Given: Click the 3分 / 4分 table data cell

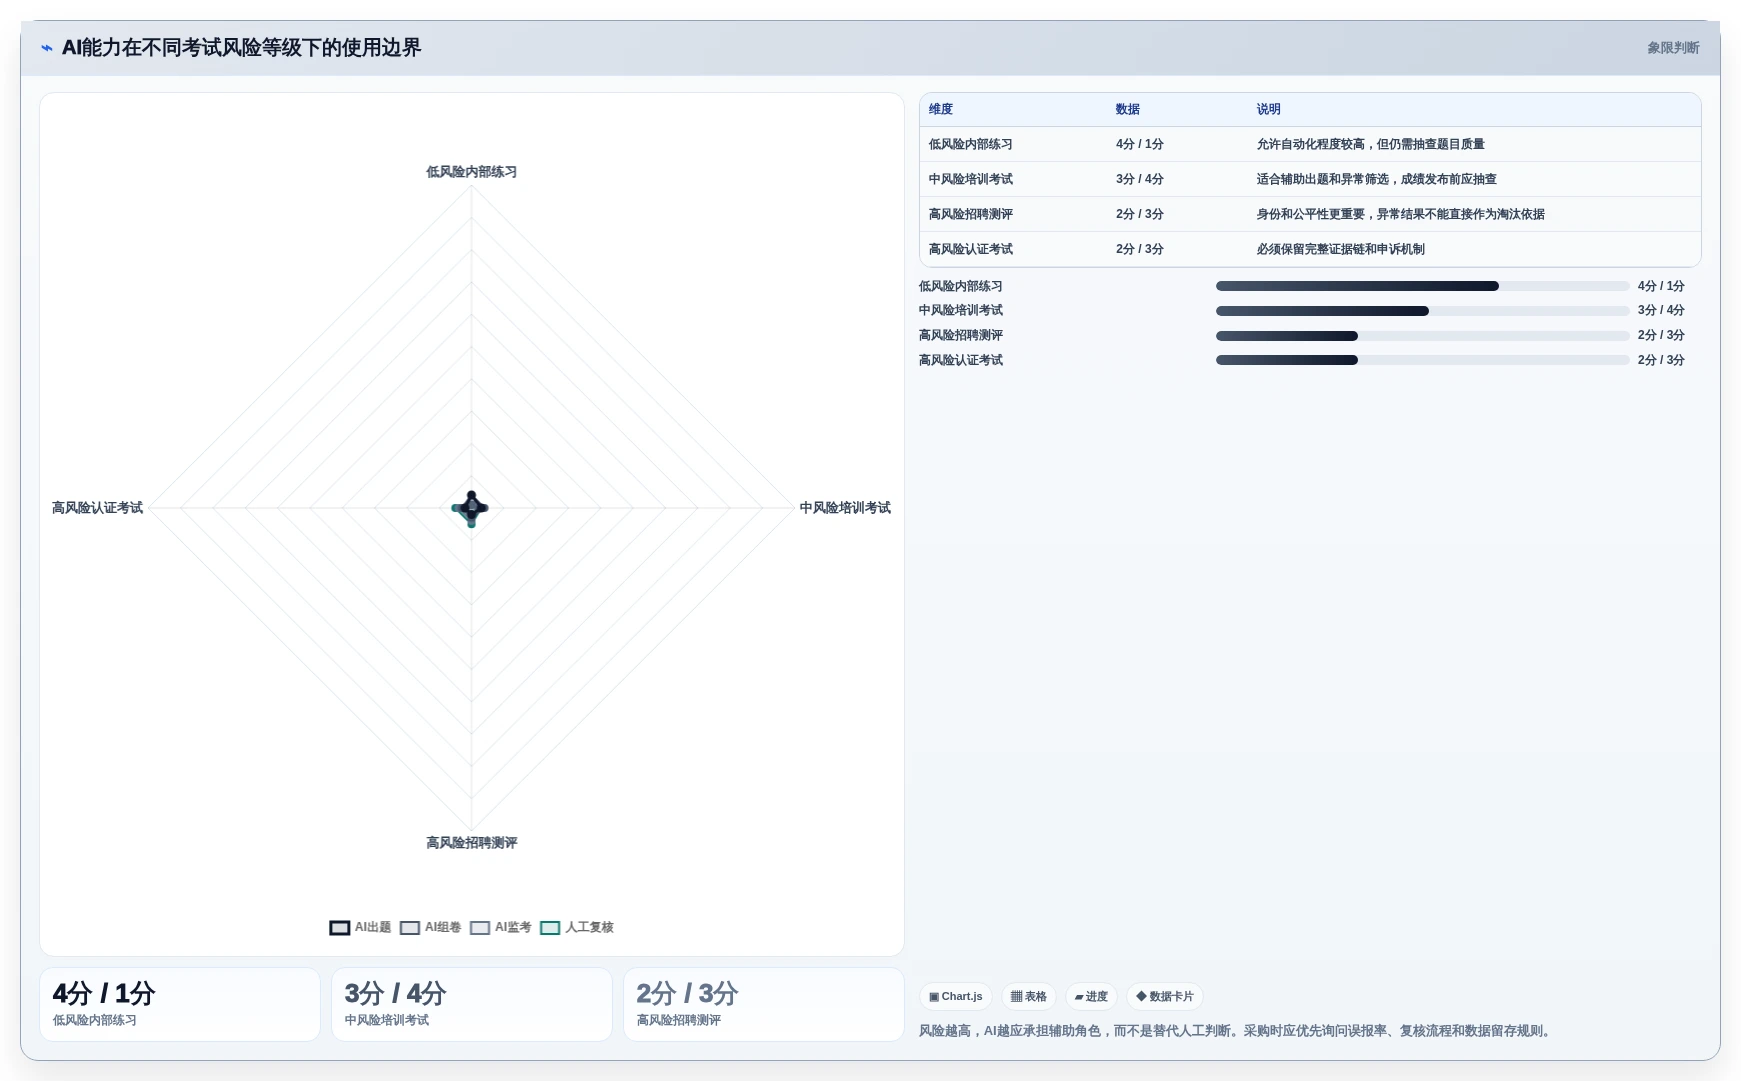Looking at the screenshot, I should point(1140,180).
